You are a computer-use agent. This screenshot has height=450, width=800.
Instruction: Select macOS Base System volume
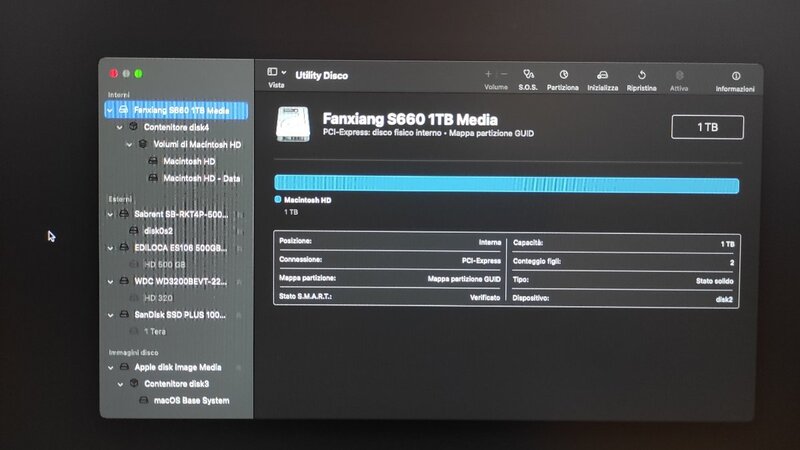click(x=191, y=401)
